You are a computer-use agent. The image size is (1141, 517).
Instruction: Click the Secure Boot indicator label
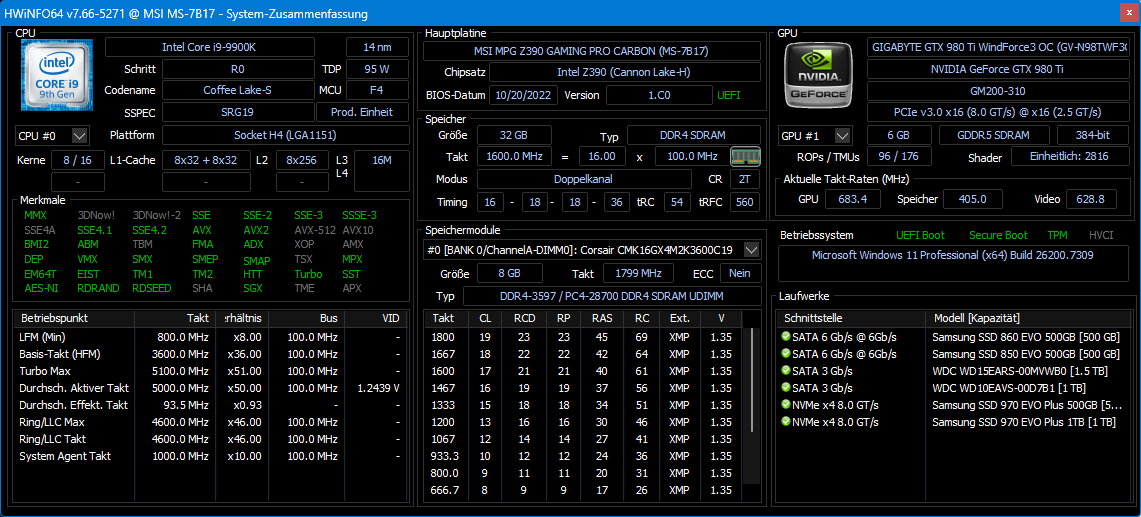[998, 235]
